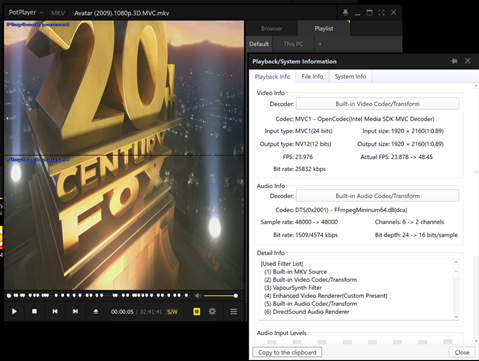Click the MKV format label in title bar
Image resolution: width=479 pixels, height=361 pixels.
point(58,13)
